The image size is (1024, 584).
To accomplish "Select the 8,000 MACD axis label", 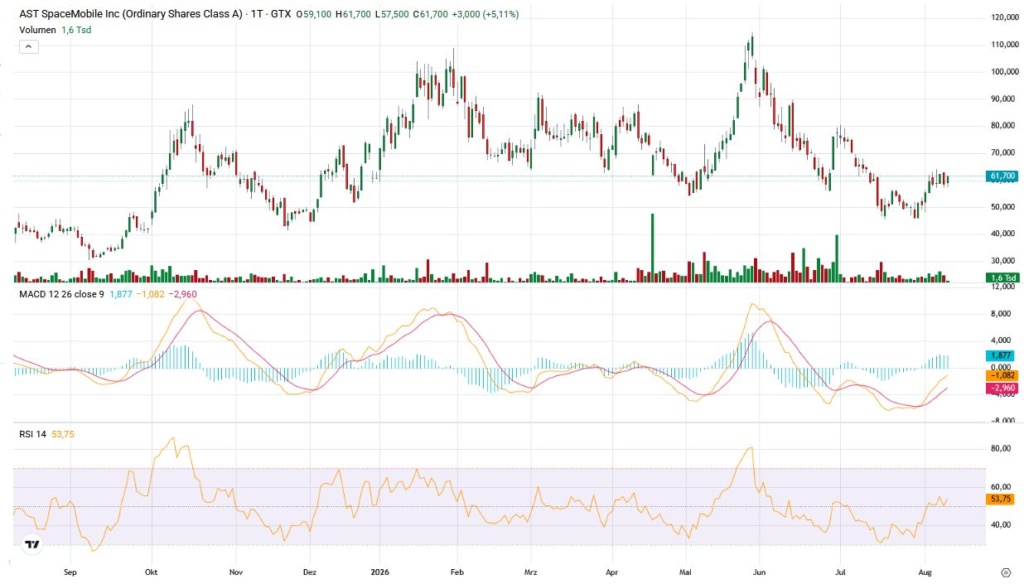I will tap(1001, 314).
